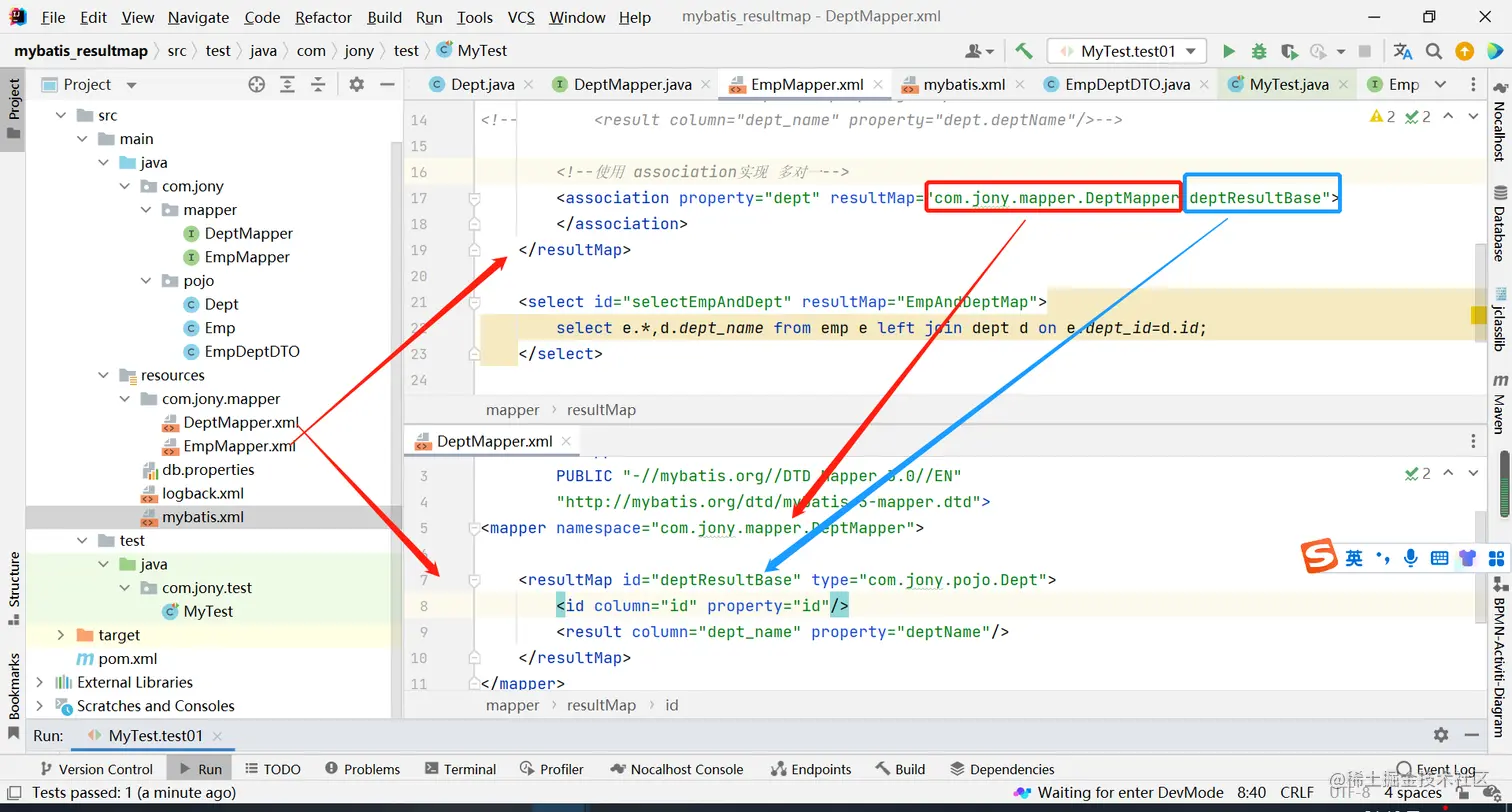Close the EmpMapper.xml tab
Image resolution: width=1512 pixels, height=812 pixels.
877,85
